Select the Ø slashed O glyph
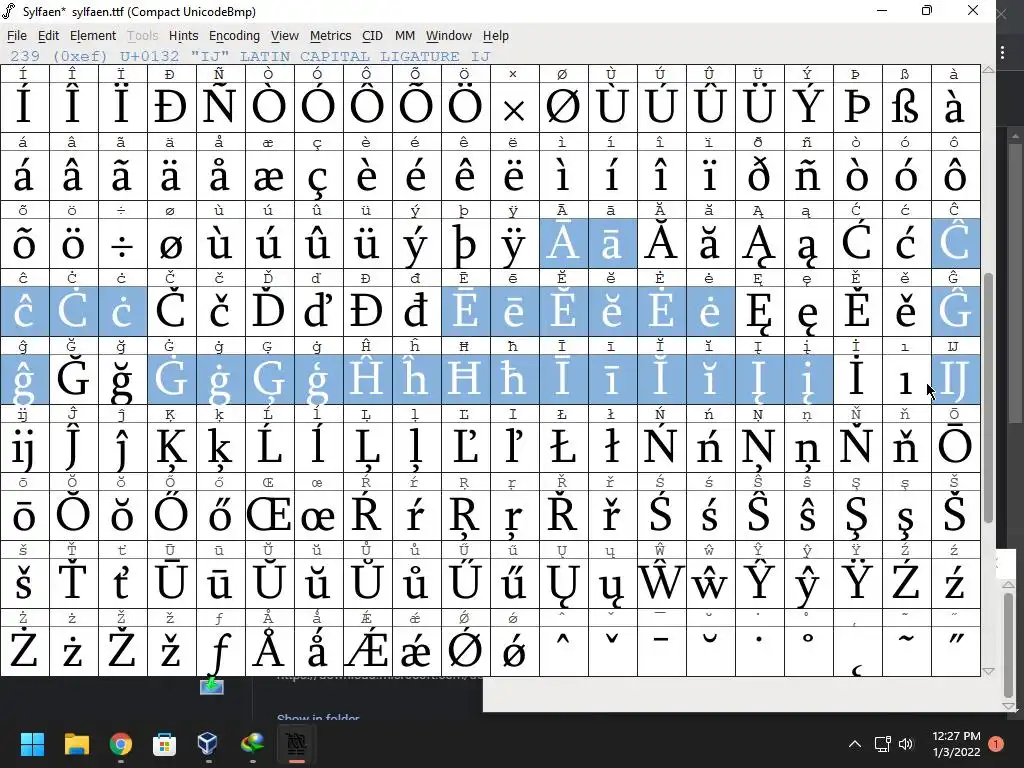 [x=564, y=106]
